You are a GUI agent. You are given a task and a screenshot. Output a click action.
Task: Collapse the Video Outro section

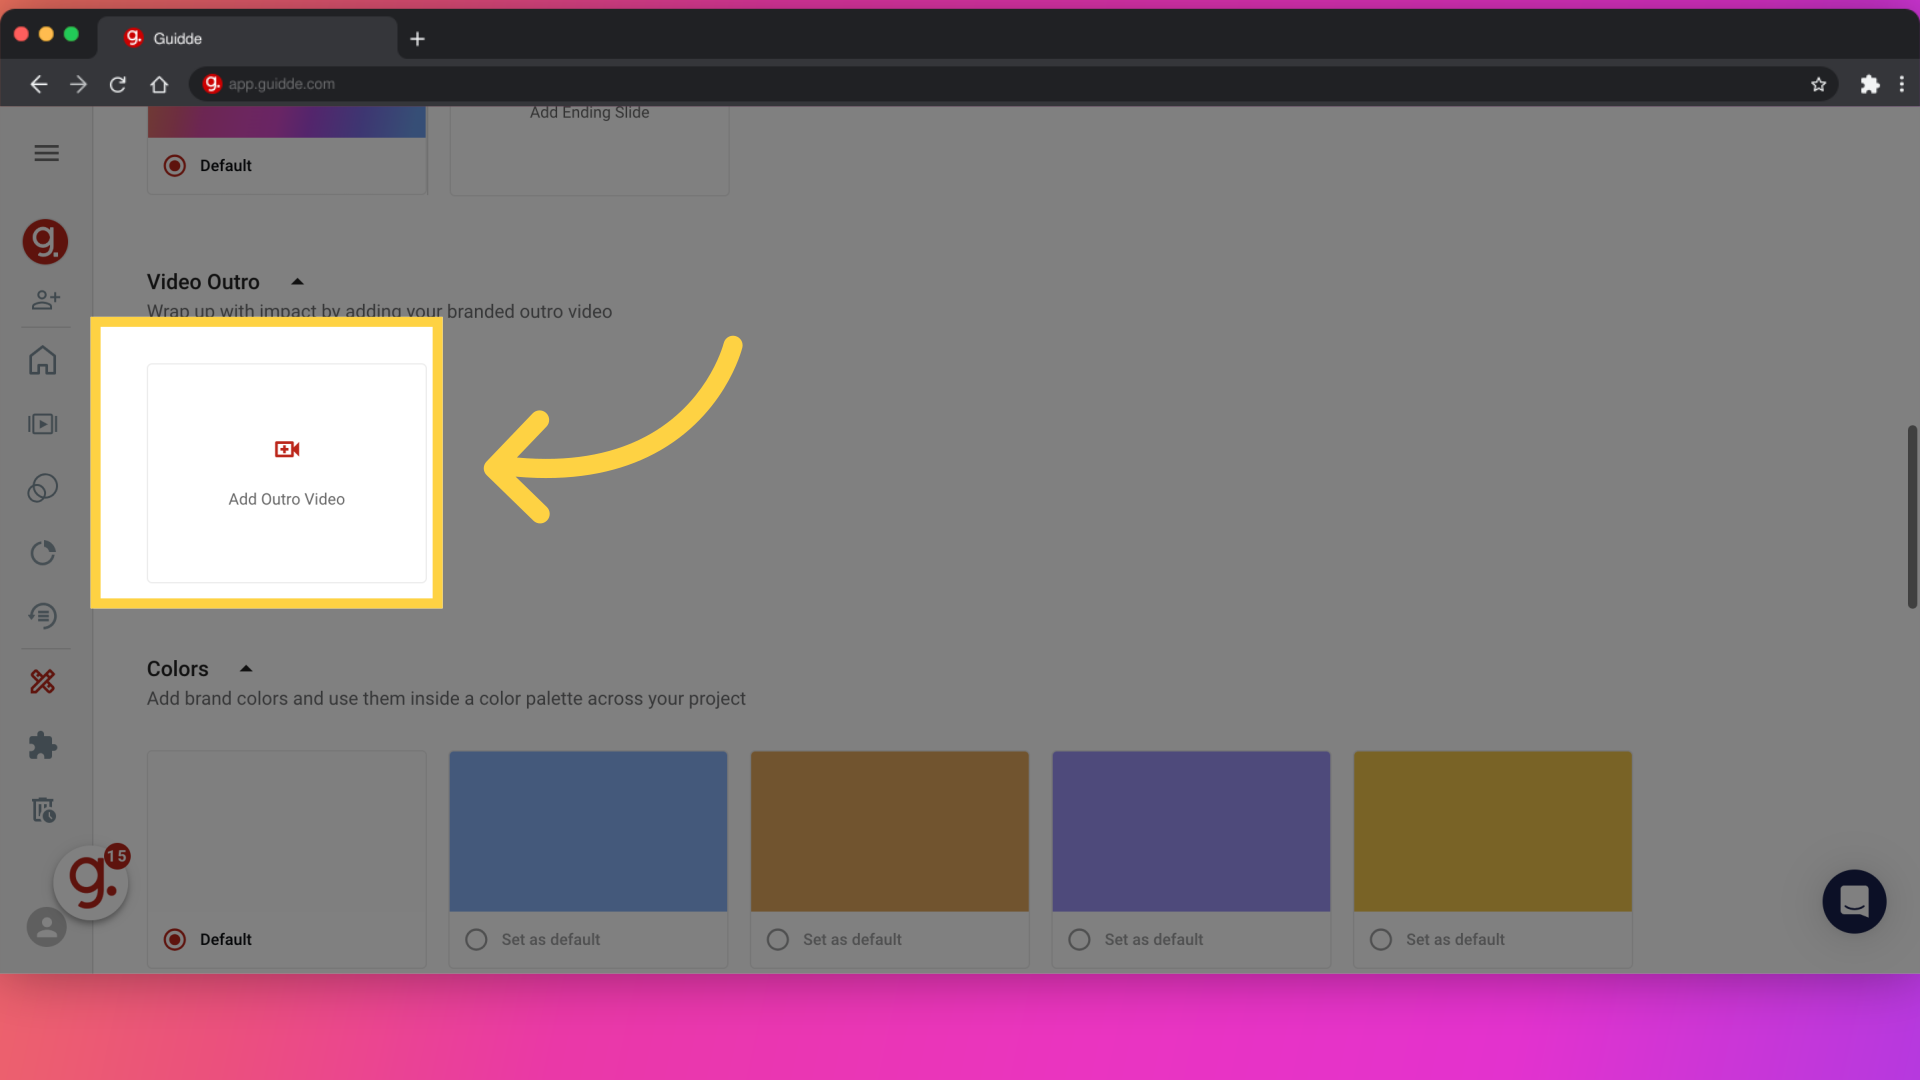[x=297, y=282]
